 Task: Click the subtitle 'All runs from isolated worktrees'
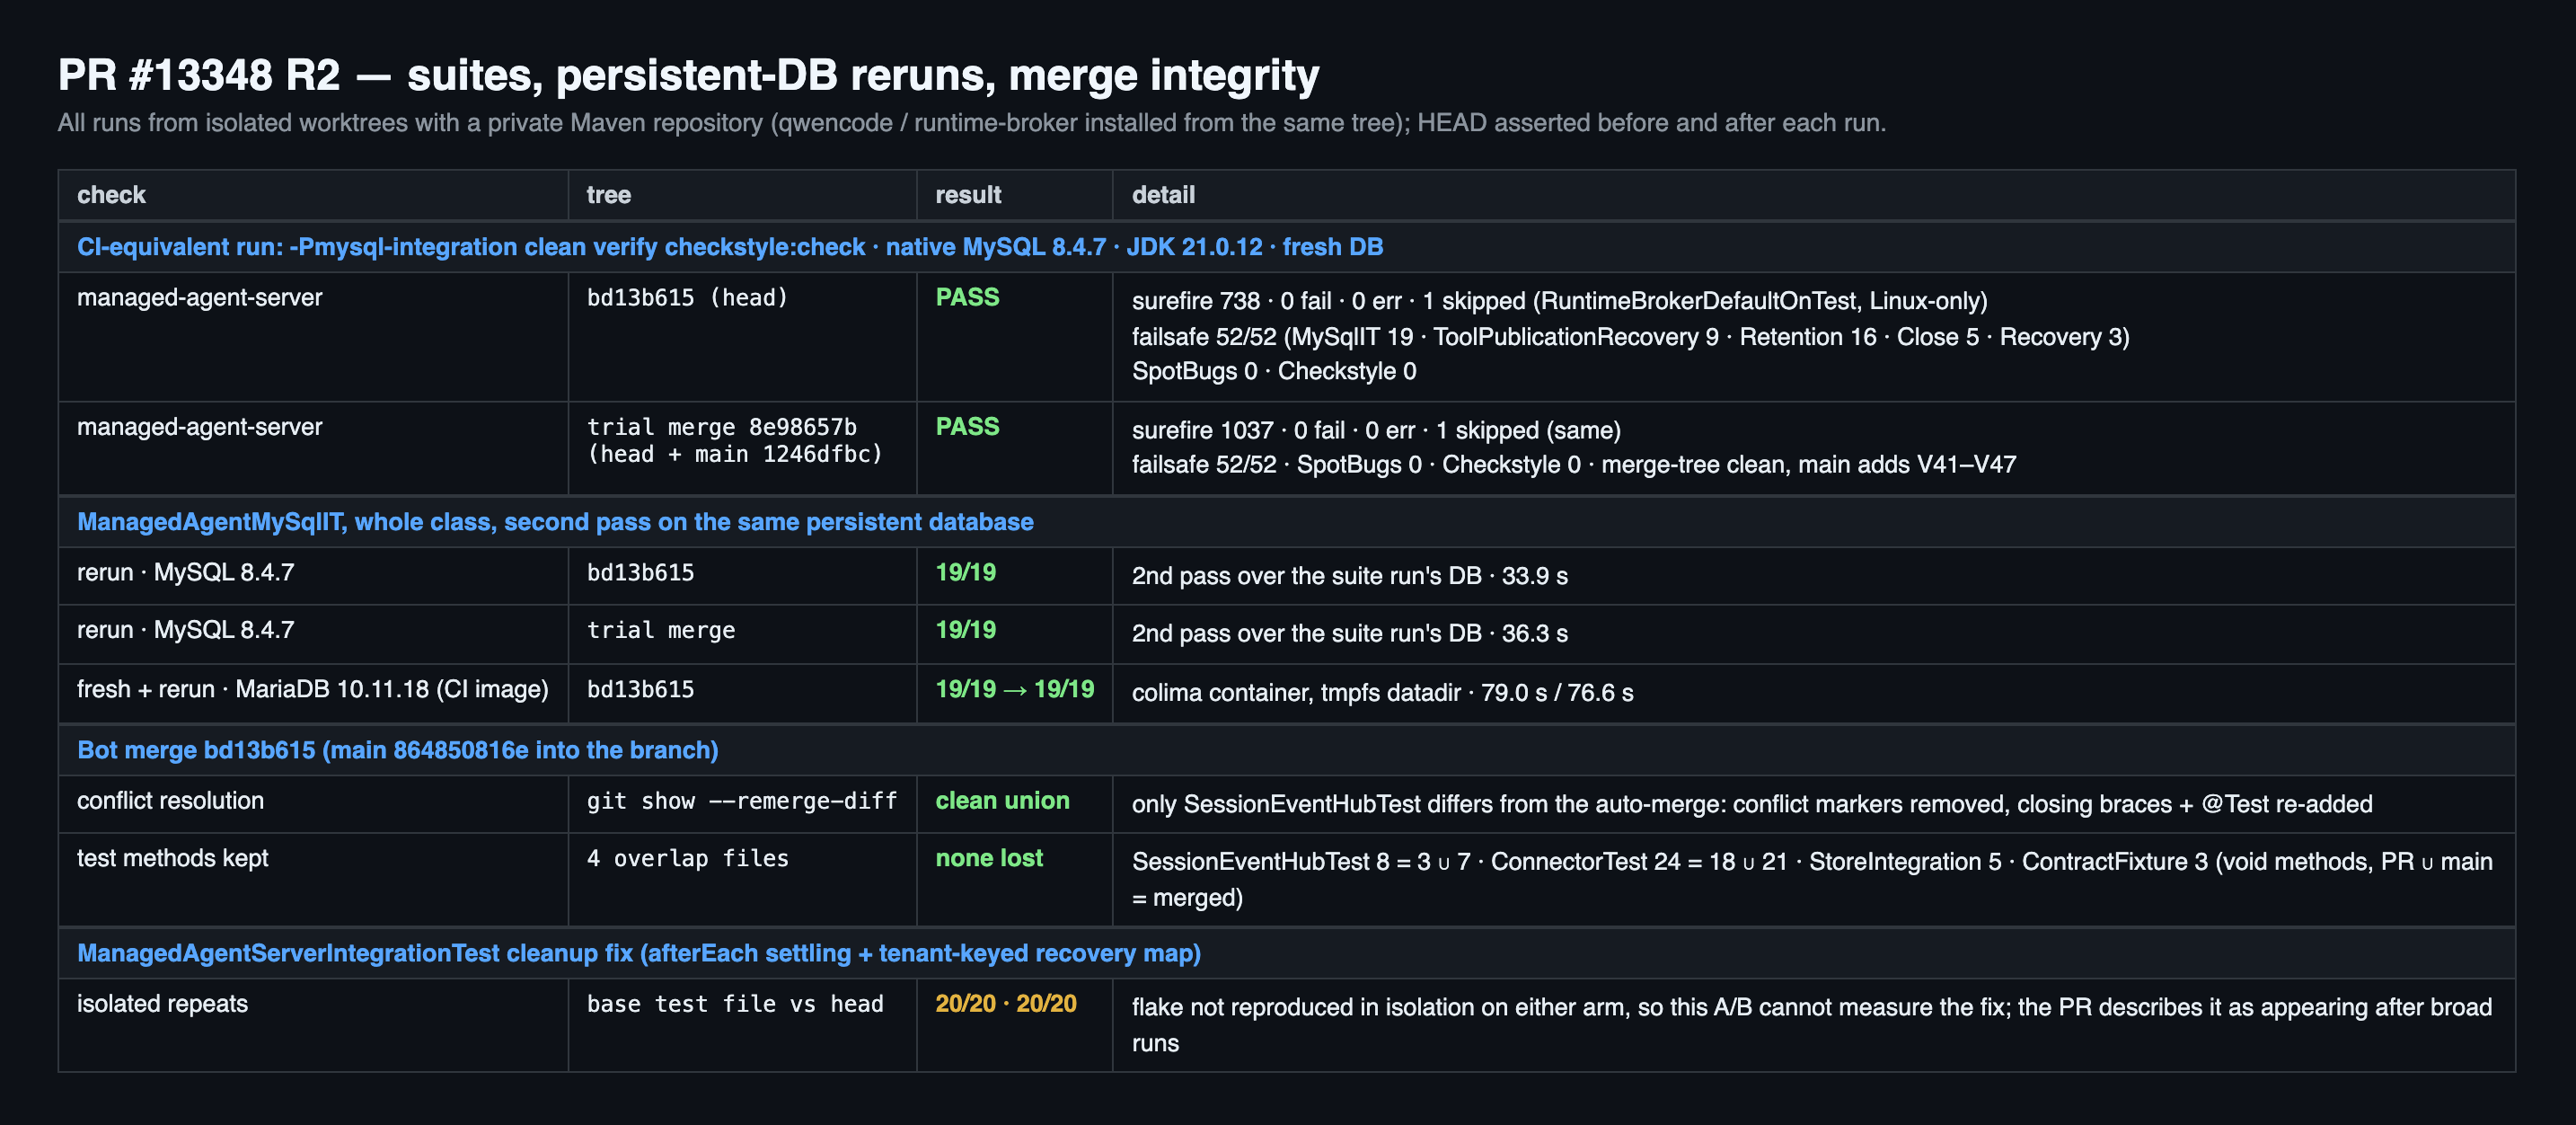tap(971, 123)
